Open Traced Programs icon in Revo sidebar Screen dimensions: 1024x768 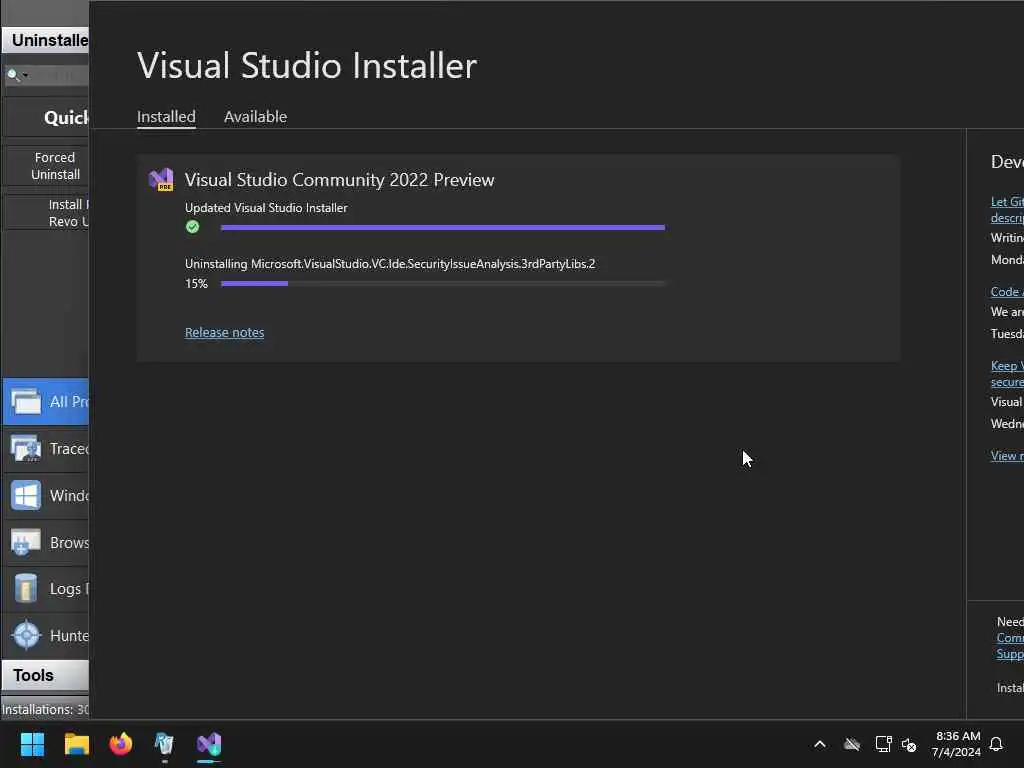click(26, 449)
